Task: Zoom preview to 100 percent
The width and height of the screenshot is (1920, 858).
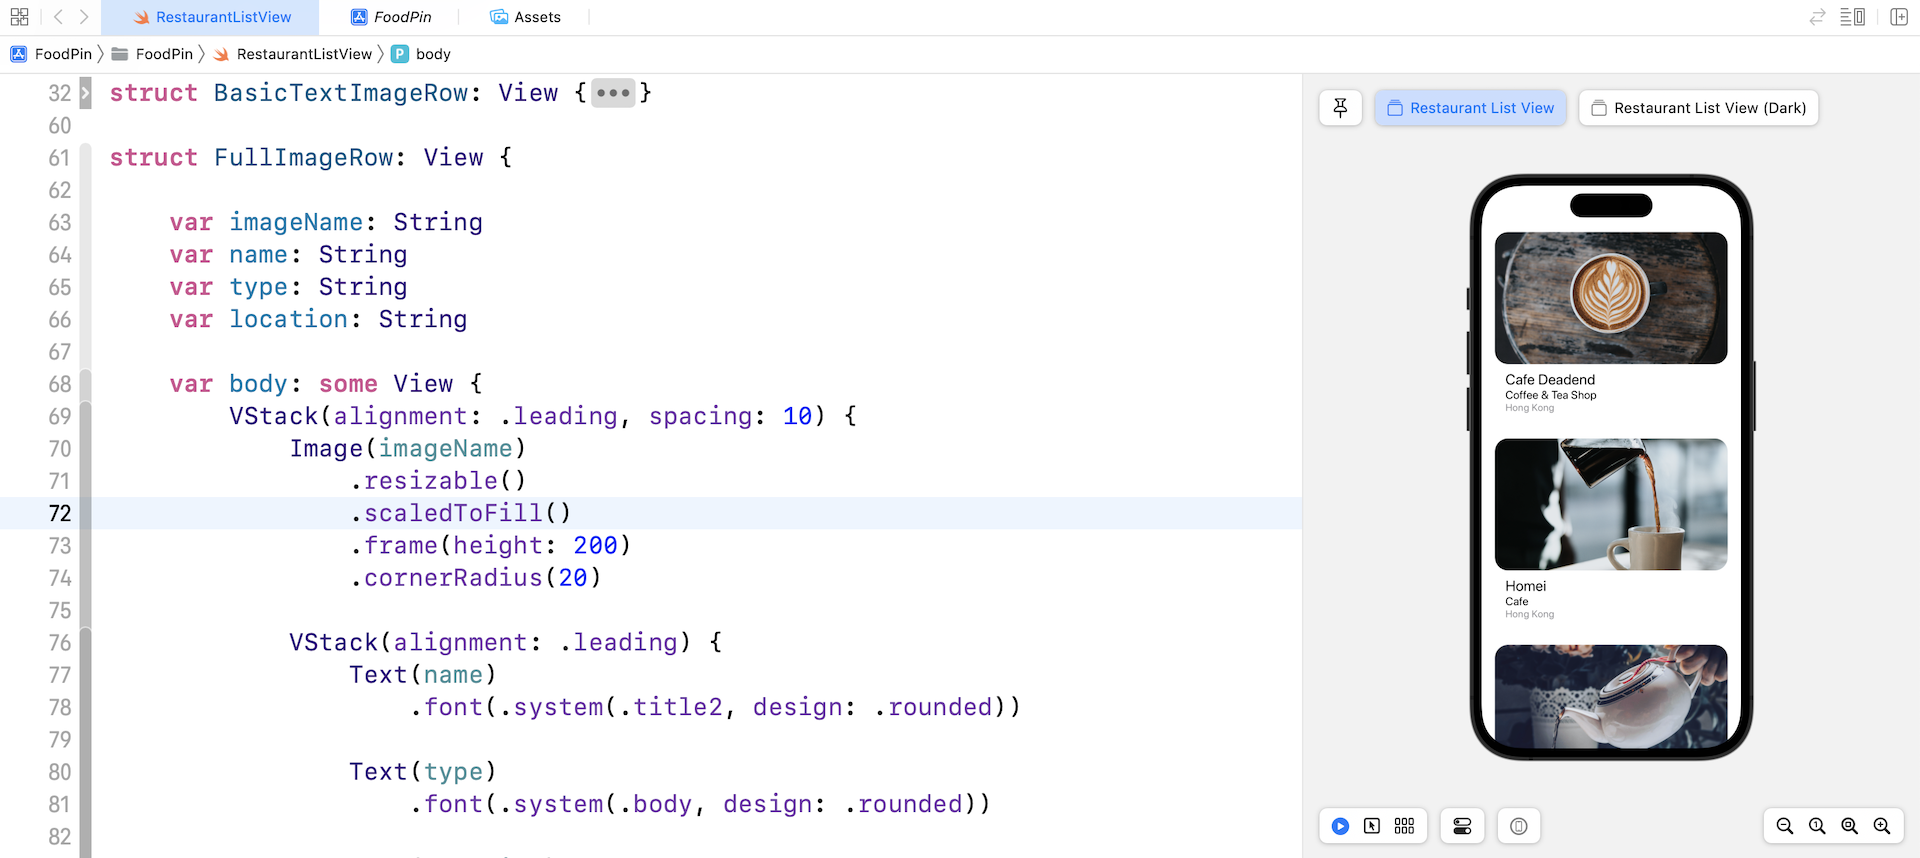Action: coord(1817,826)
